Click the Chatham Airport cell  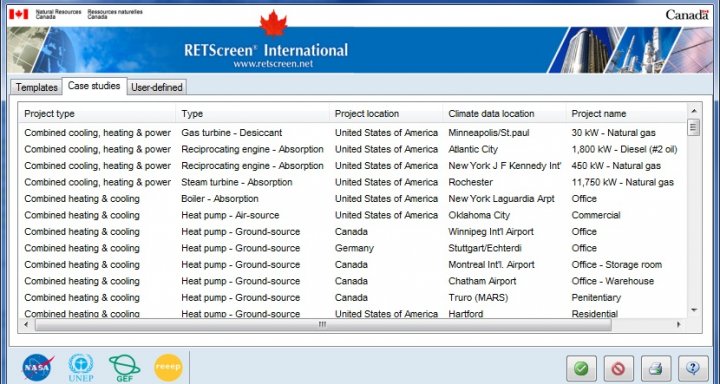tap(482, 281)
